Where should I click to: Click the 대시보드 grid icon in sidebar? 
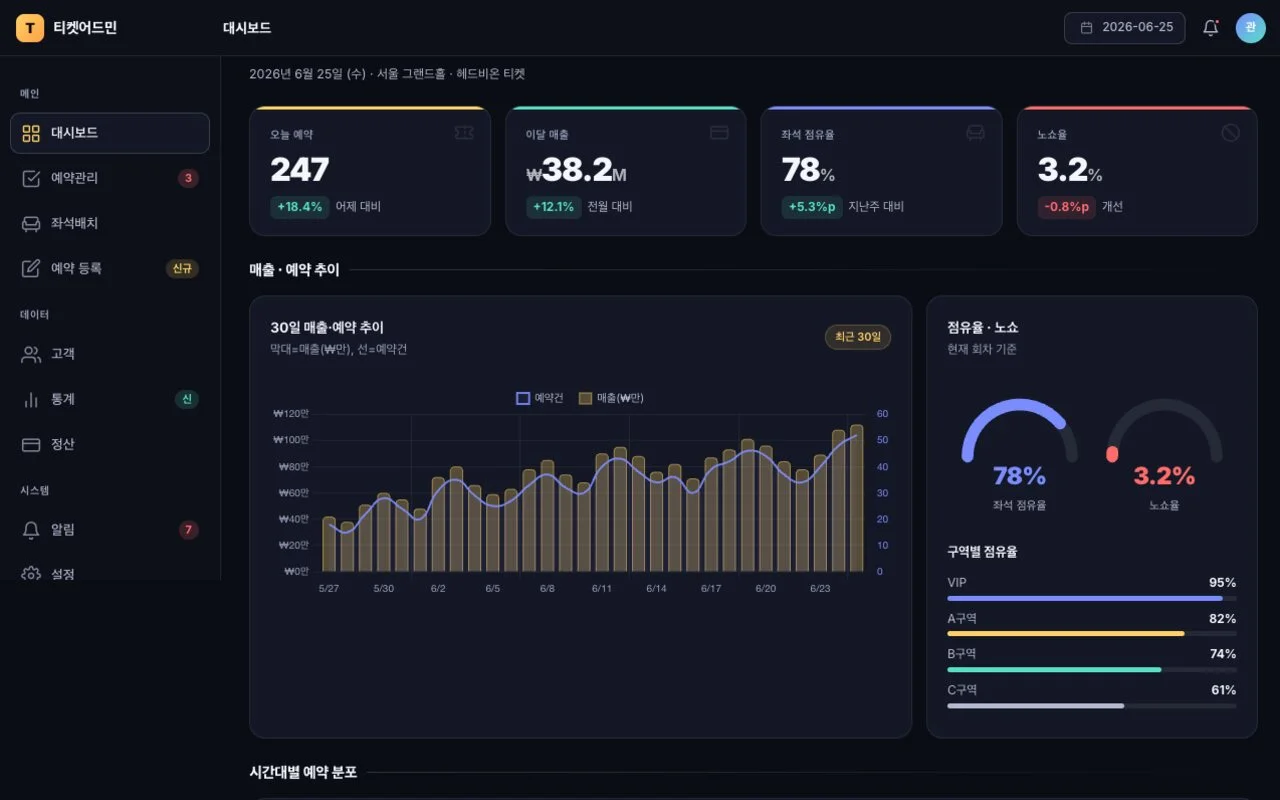[31, 133]
